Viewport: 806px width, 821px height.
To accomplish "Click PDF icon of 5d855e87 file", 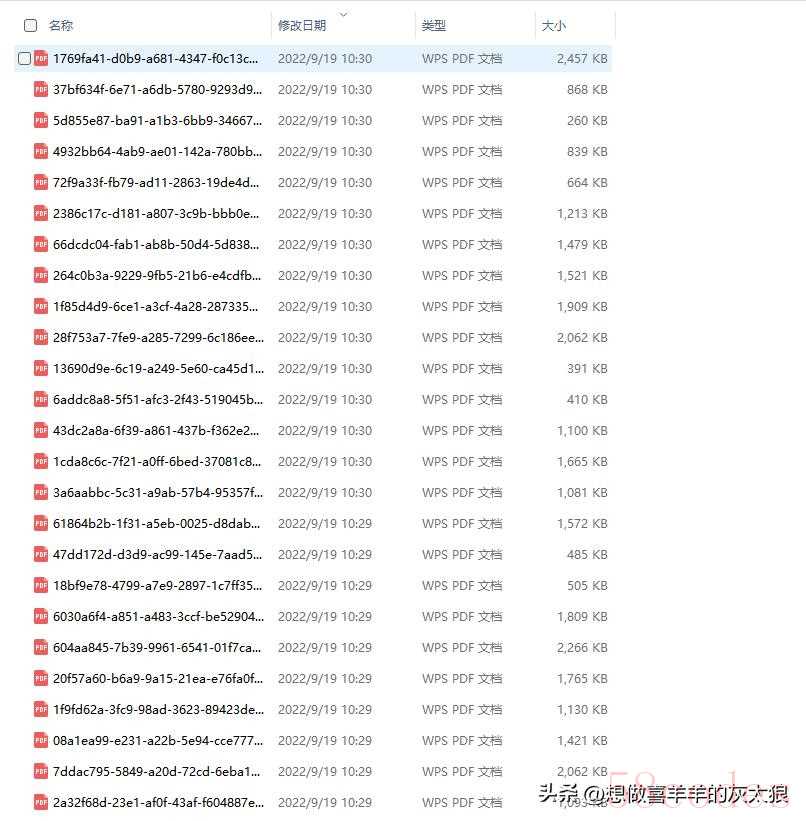I will [x=41, y=120].
